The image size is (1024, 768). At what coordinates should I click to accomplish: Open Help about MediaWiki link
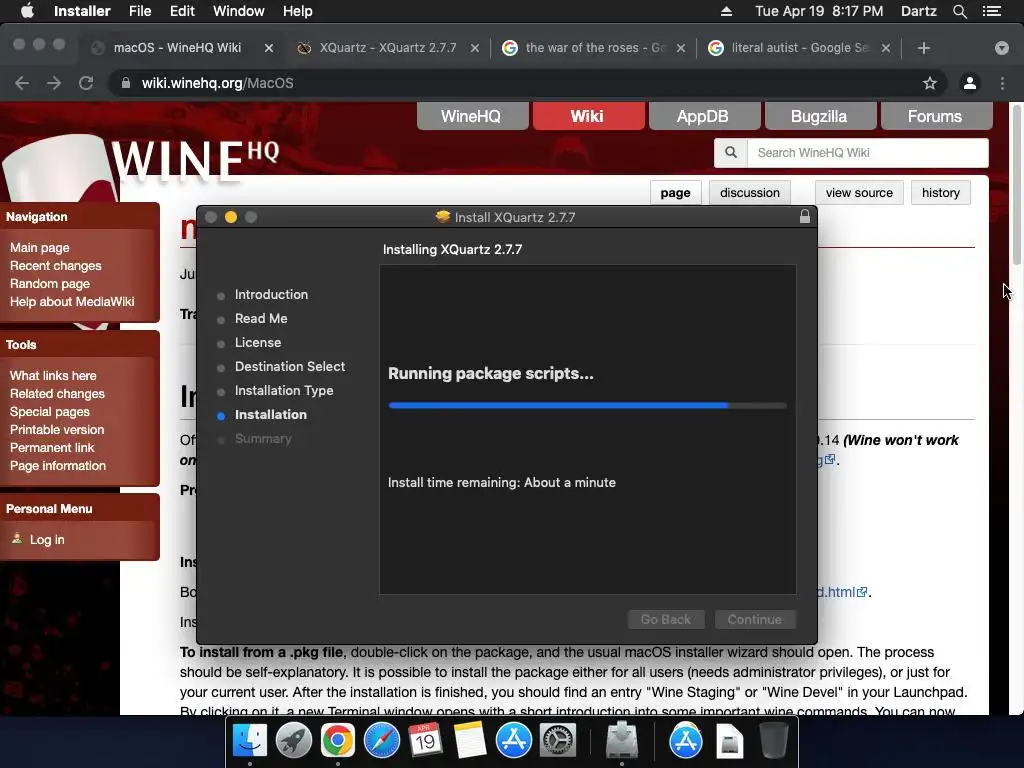point(72,302)
